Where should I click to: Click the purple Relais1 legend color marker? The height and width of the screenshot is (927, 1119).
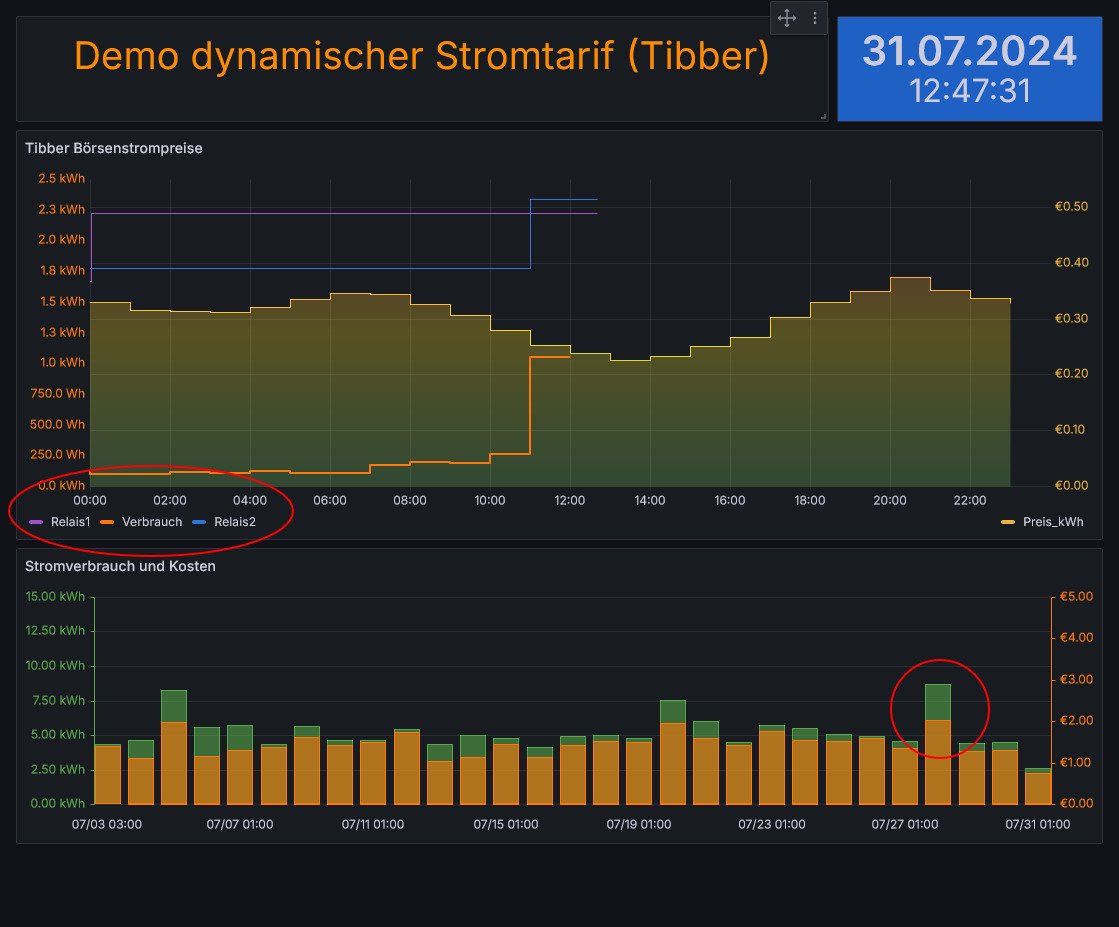pyautogui.click(x=37, y=522)
